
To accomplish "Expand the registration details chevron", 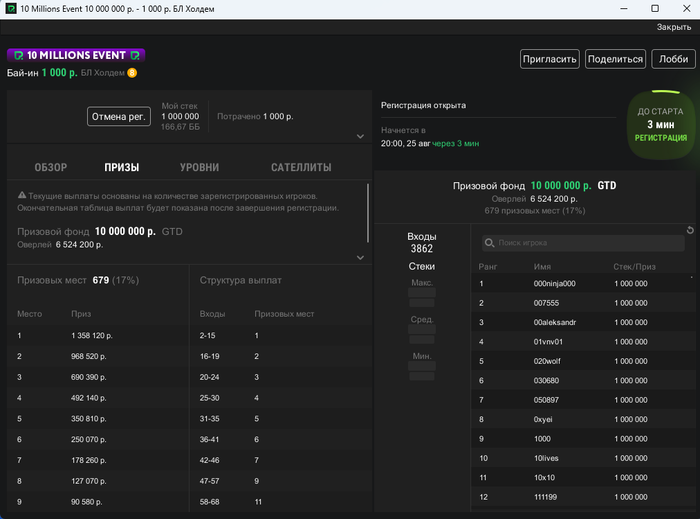I will [x=360, y=136].
